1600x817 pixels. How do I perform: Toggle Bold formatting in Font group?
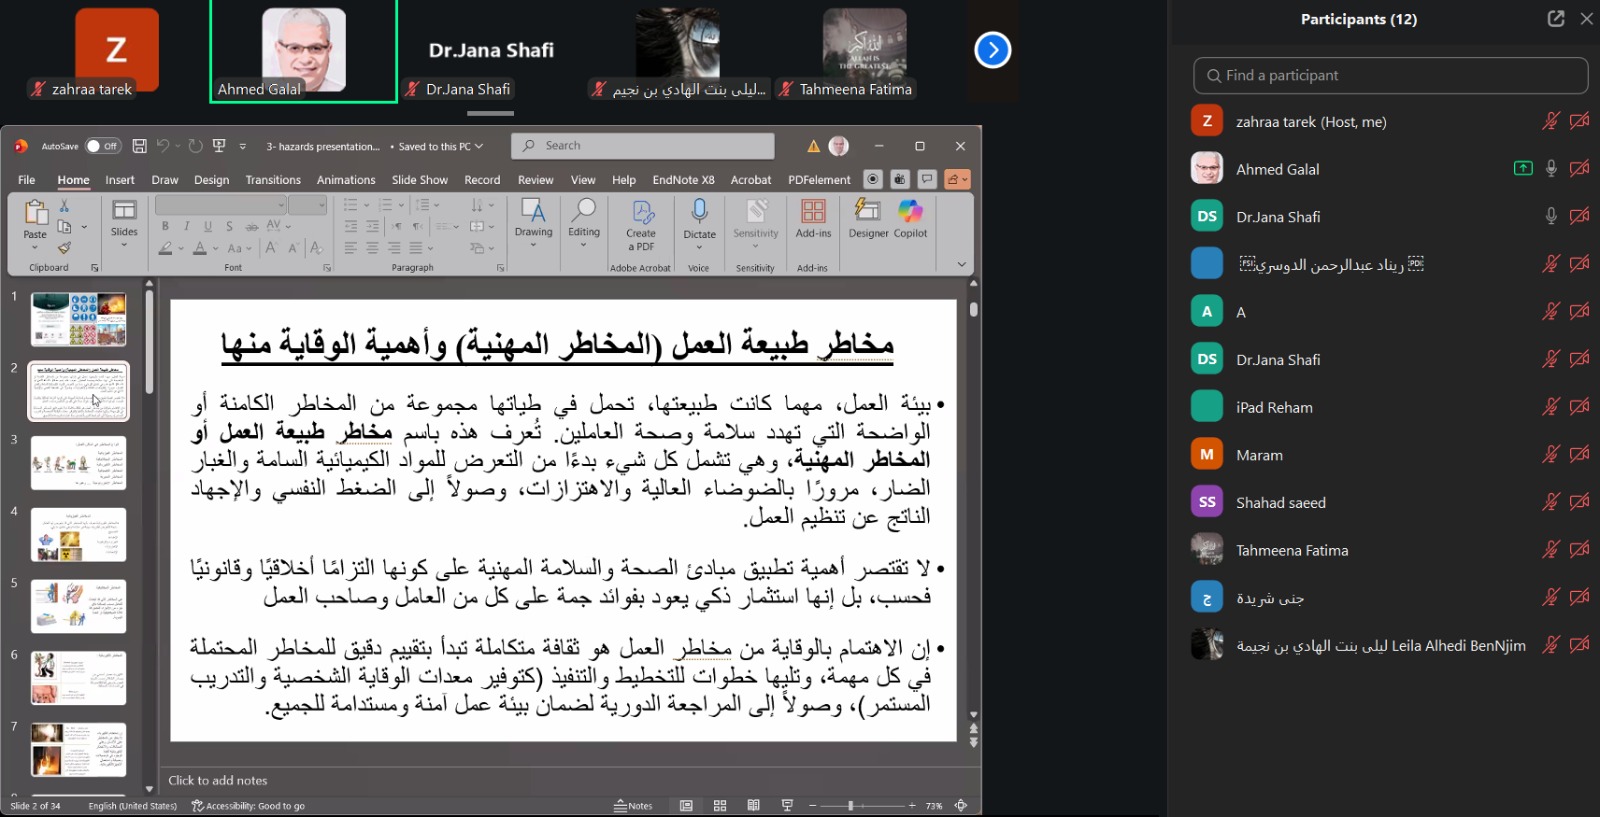(x=165, y=227)
